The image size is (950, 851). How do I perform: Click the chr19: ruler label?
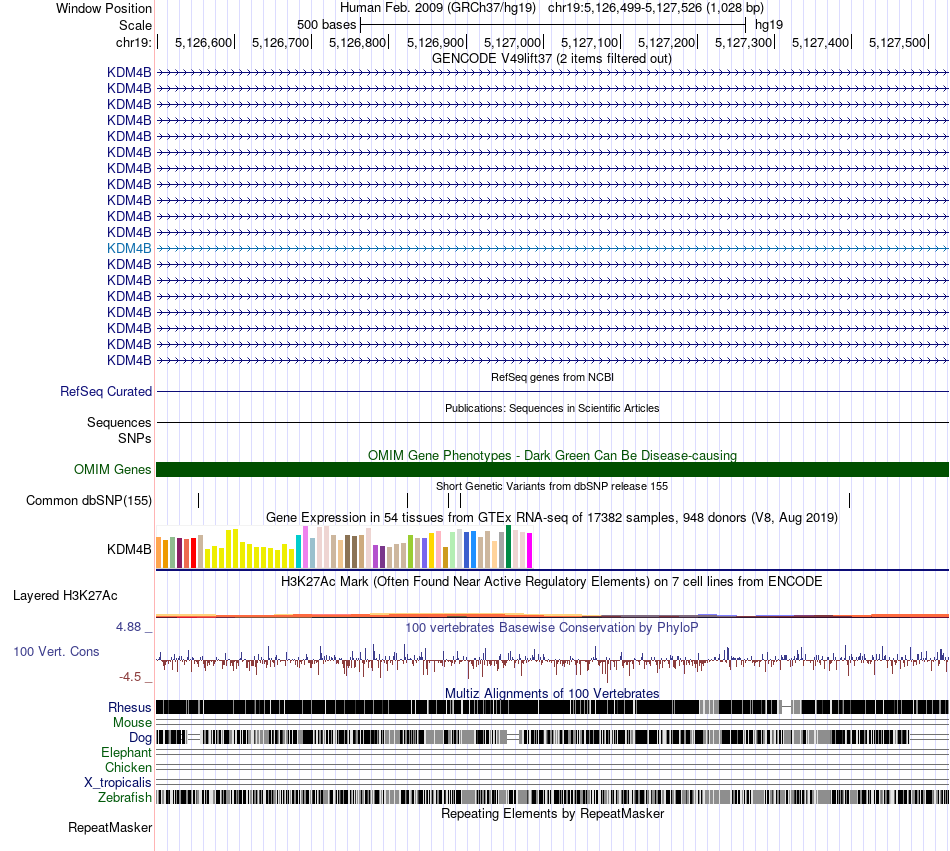click(x=133, y=42)
